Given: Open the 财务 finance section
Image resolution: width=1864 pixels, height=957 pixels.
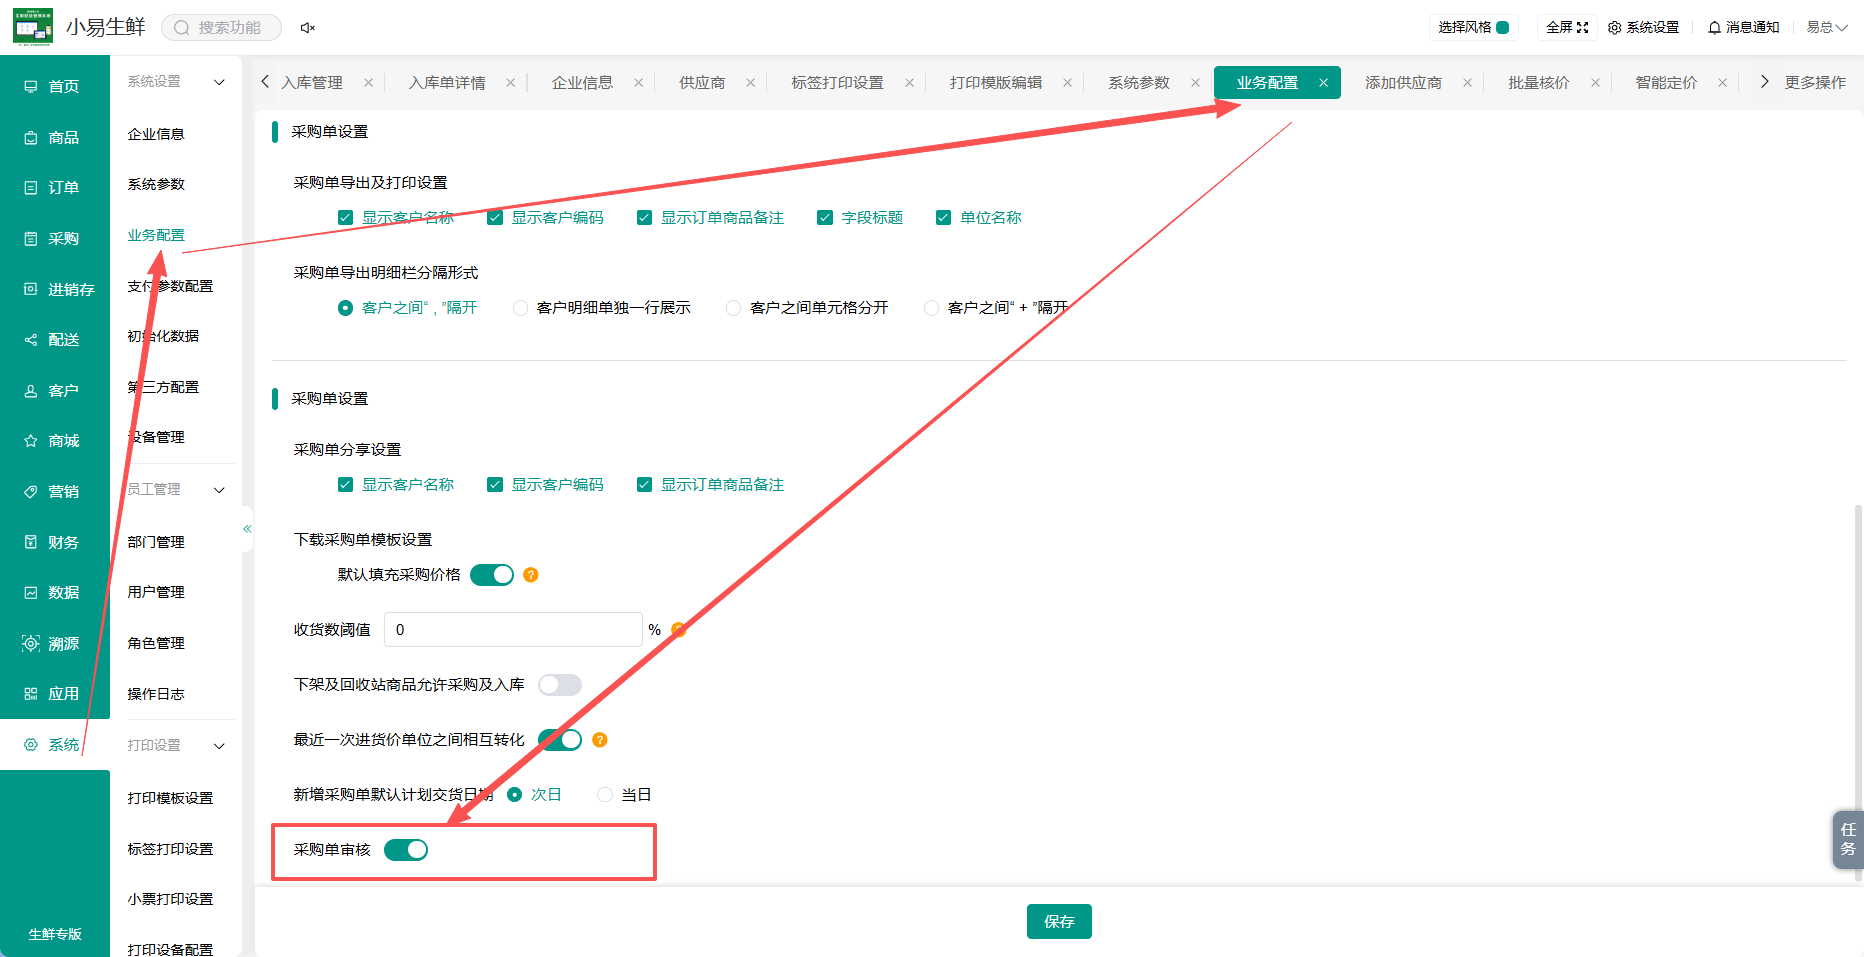Looking at the screenshot, I should 54,543.
